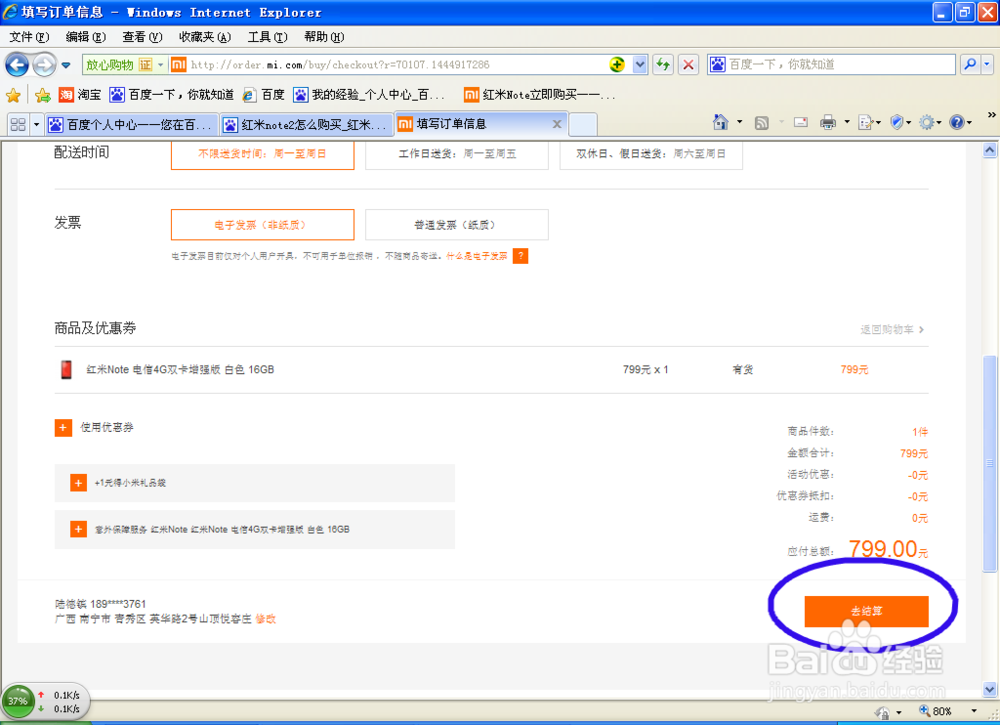
Task: Click the orange 去结算 checkout button
Action: click(x=866, y=611)
